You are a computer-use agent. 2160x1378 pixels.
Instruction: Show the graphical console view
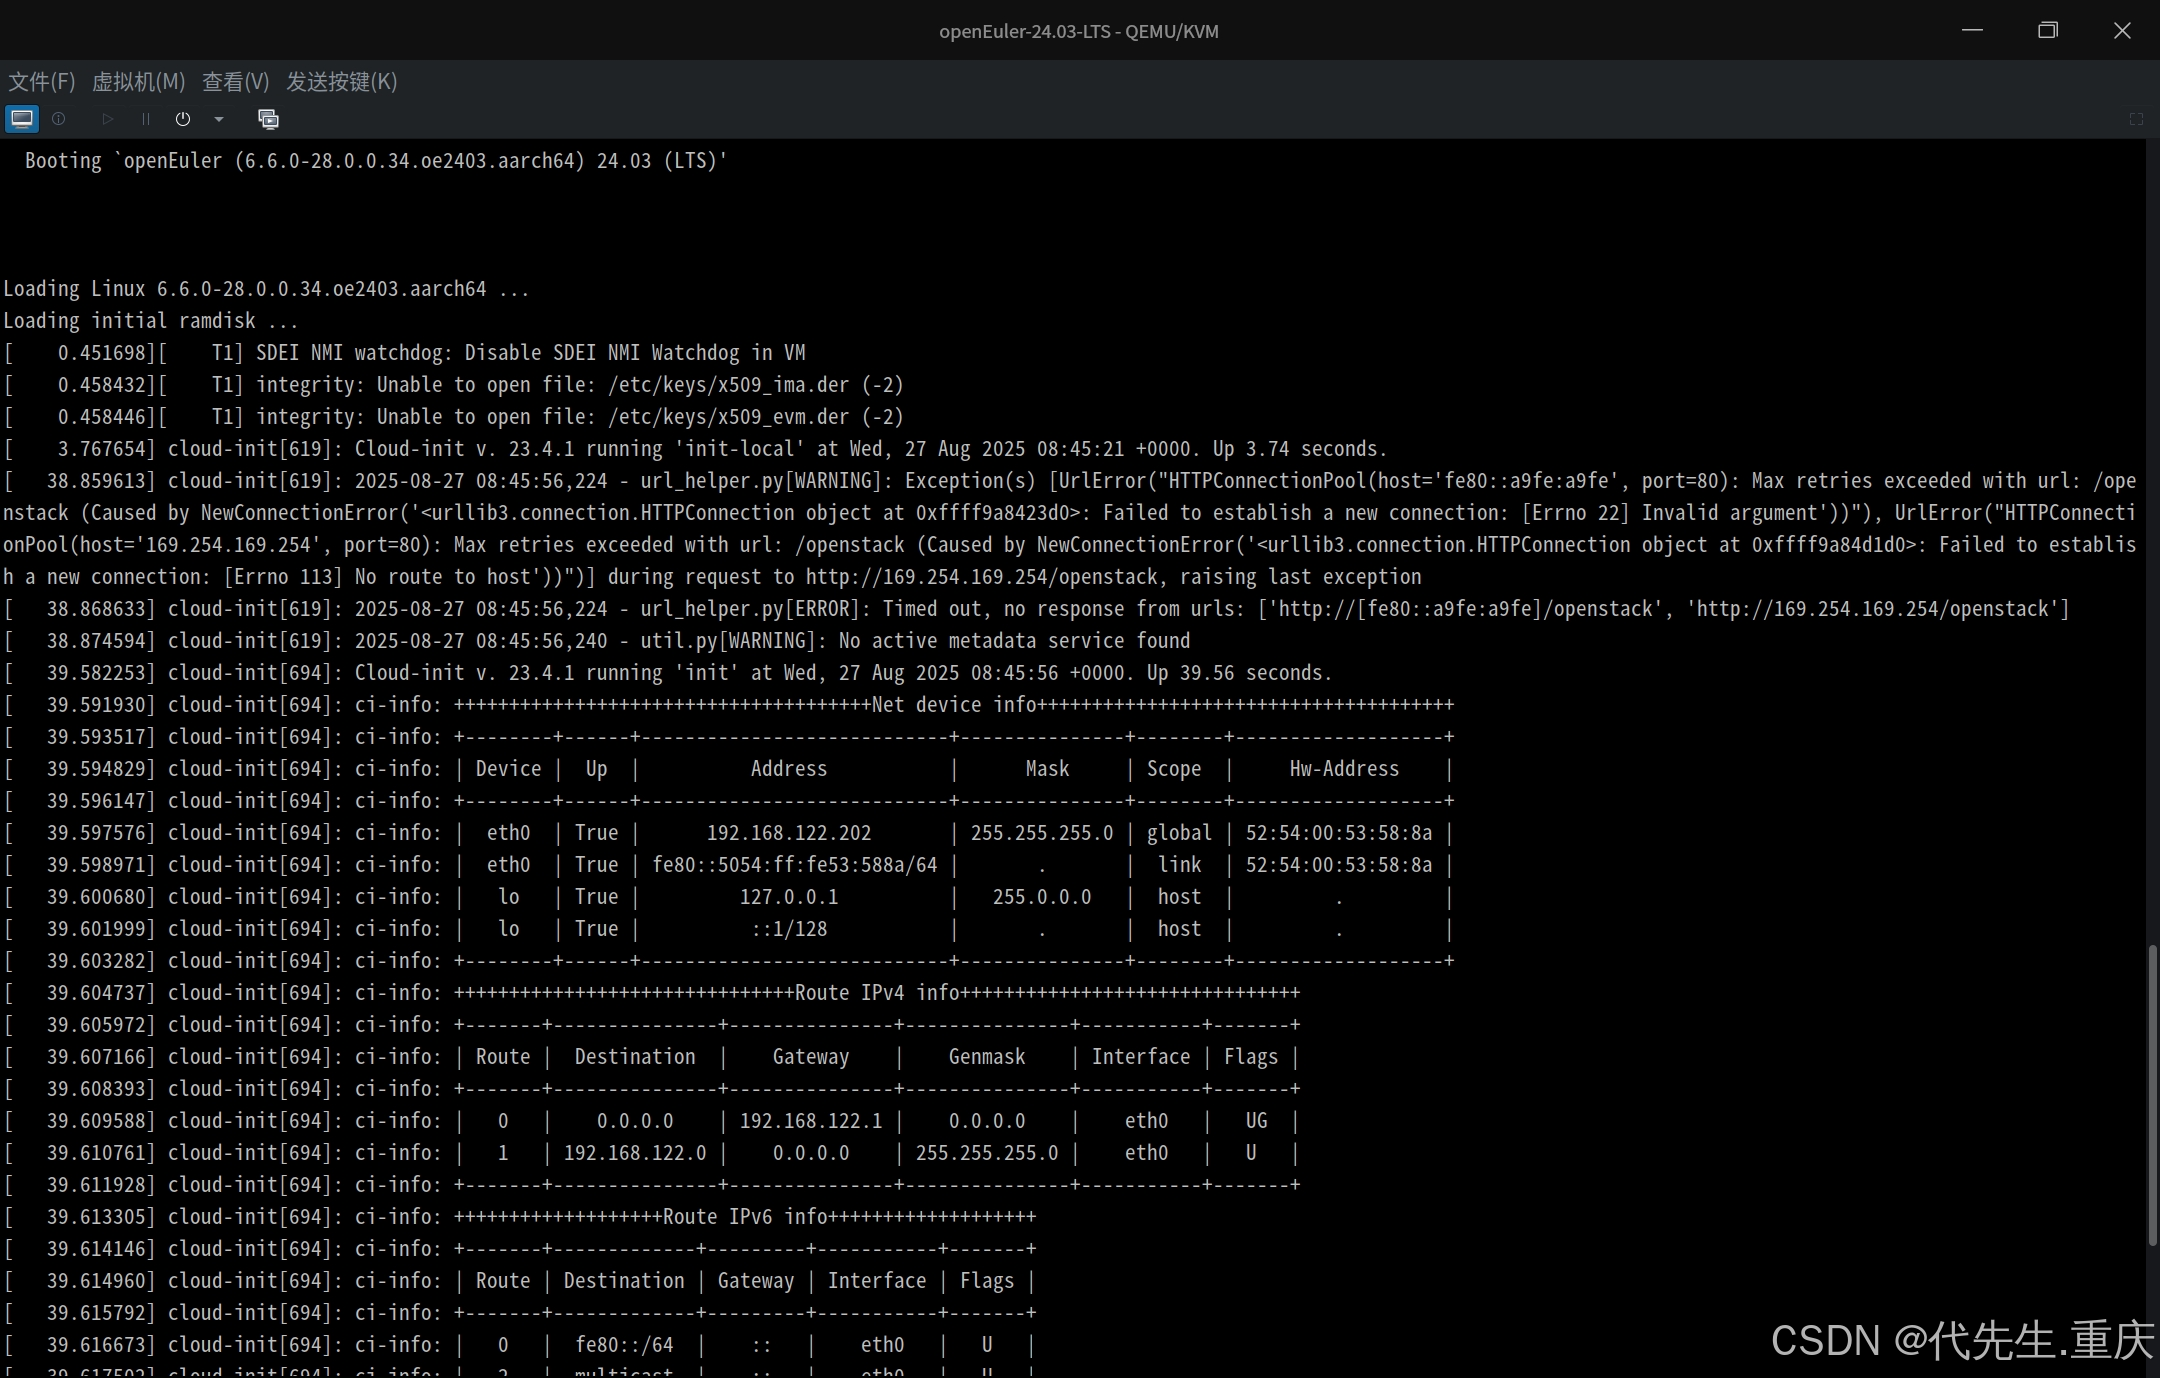coord(22,119)
